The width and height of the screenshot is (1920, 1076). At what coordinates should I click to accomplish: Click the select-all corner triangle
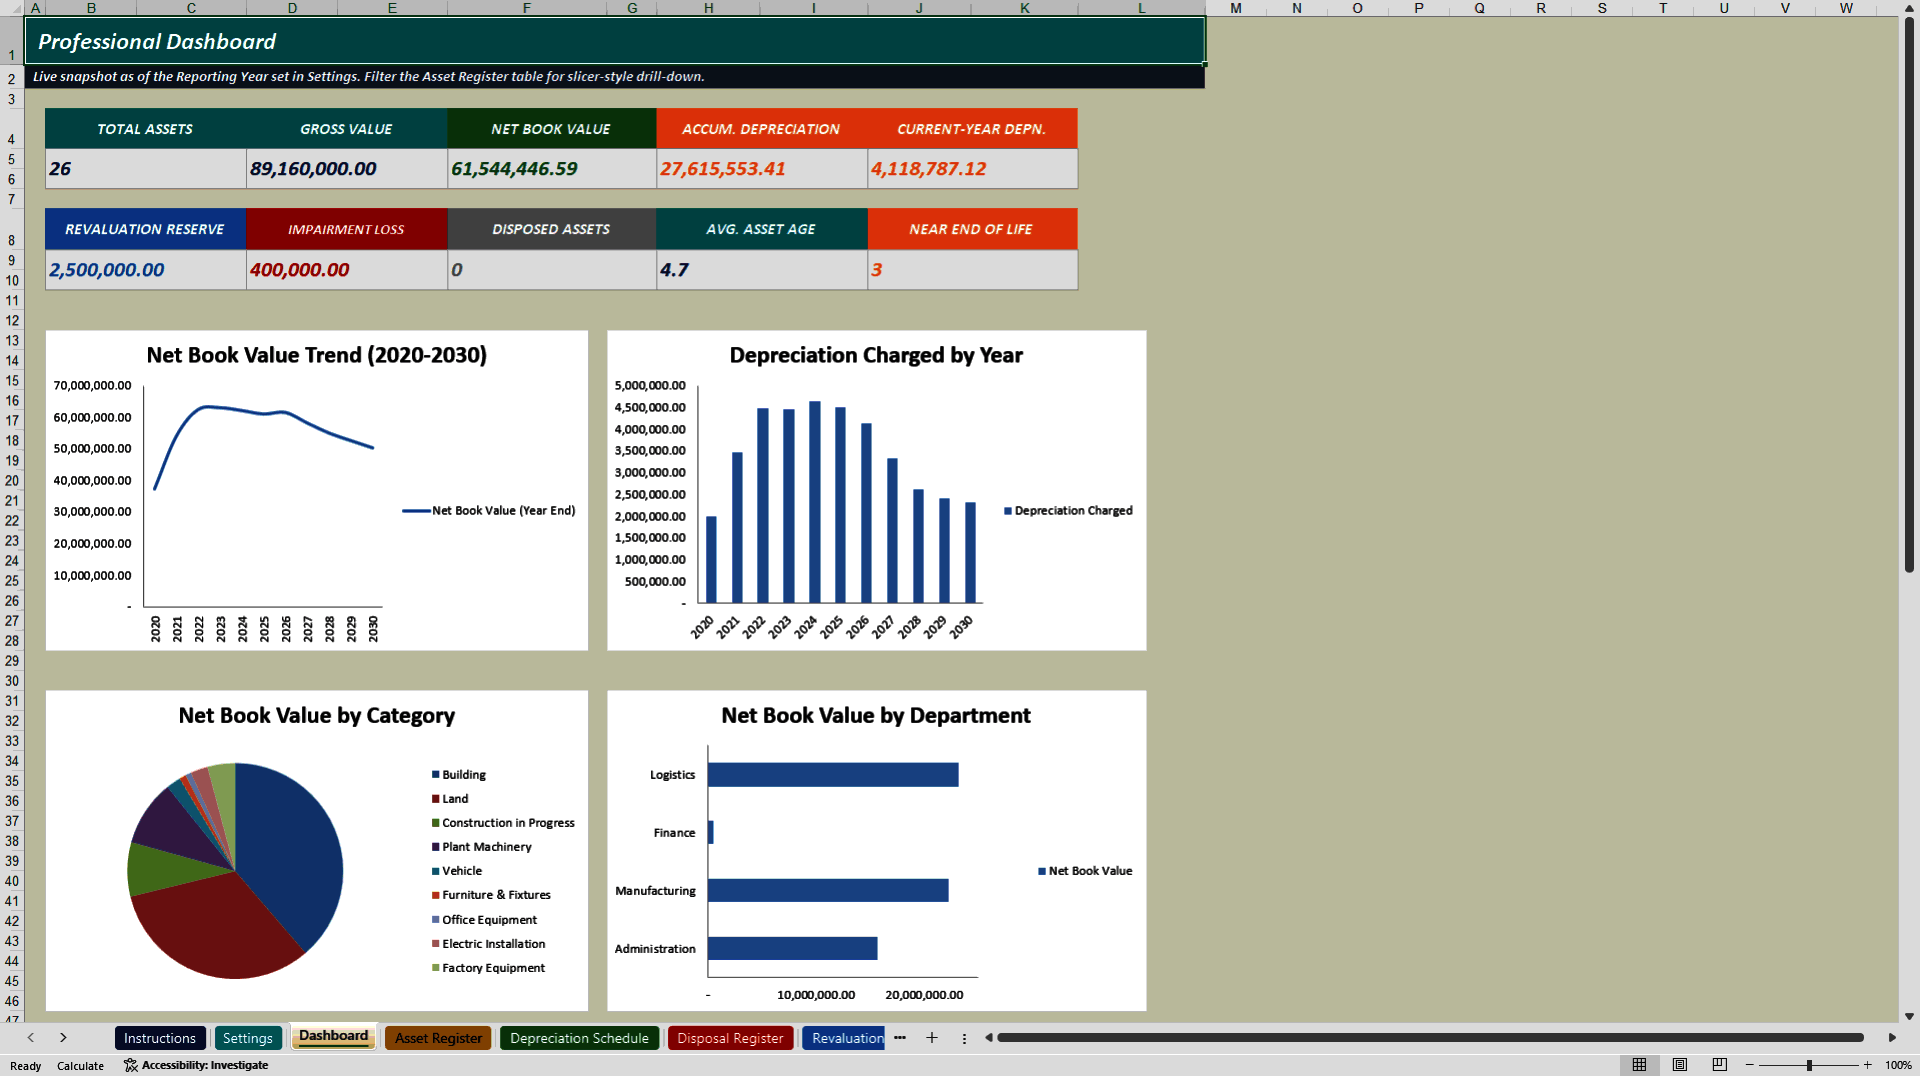pyautogui.click(x=12, y=8)
